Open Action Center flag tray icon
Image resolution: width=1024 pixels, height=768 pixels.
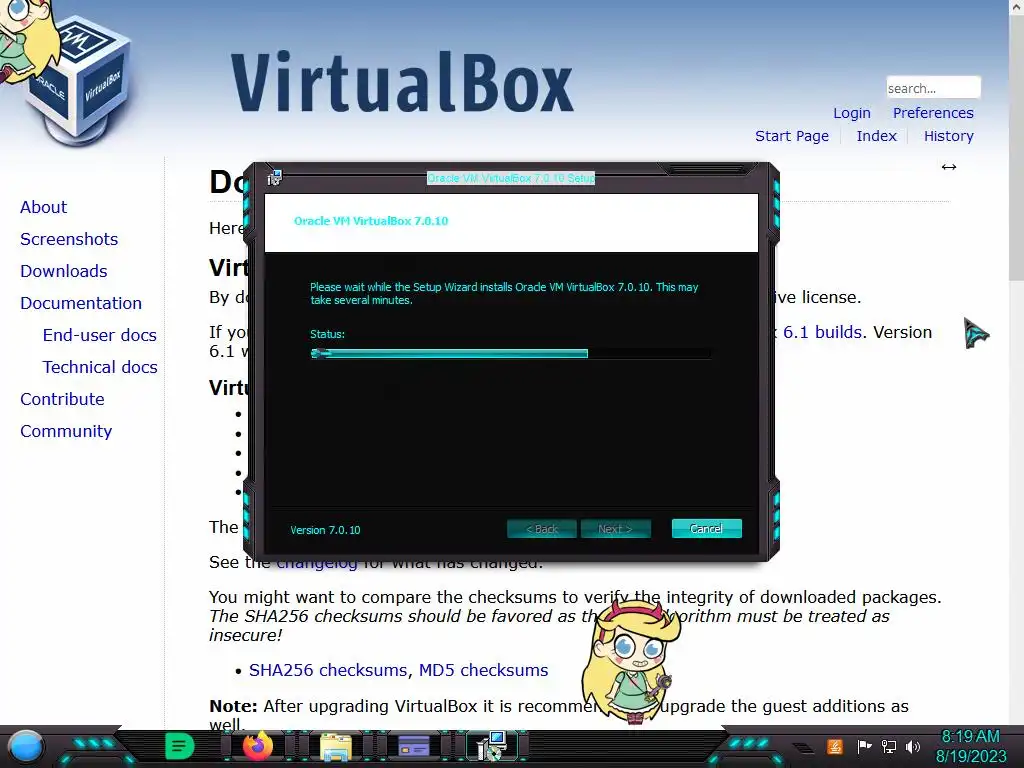coord(865,746)
